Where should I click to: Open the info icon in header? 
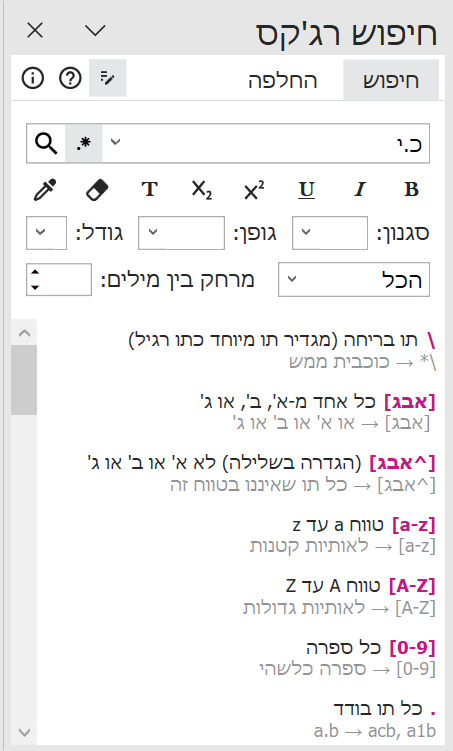click(33, 78)
